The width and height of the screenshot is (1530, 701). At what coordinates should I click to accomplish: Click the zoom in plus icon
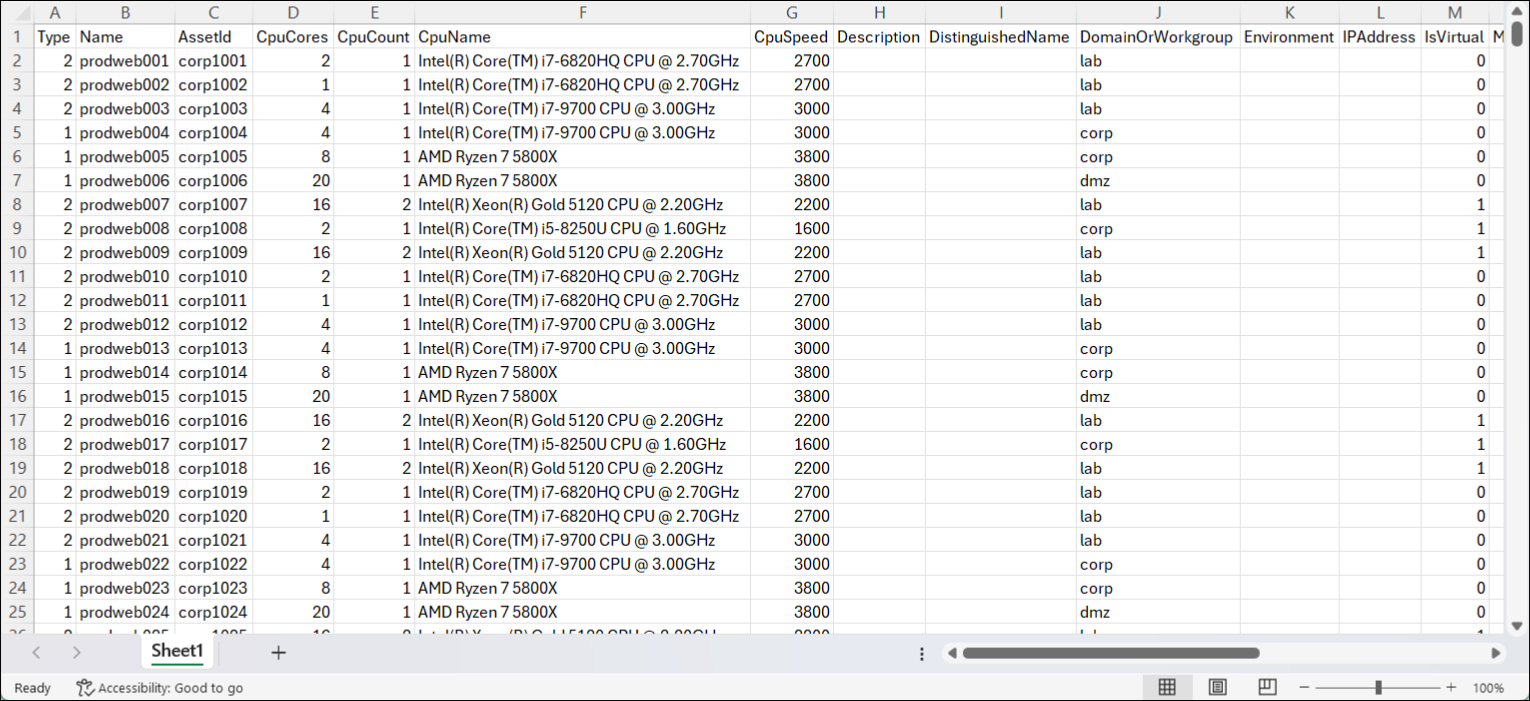(x=1451, y=688)
